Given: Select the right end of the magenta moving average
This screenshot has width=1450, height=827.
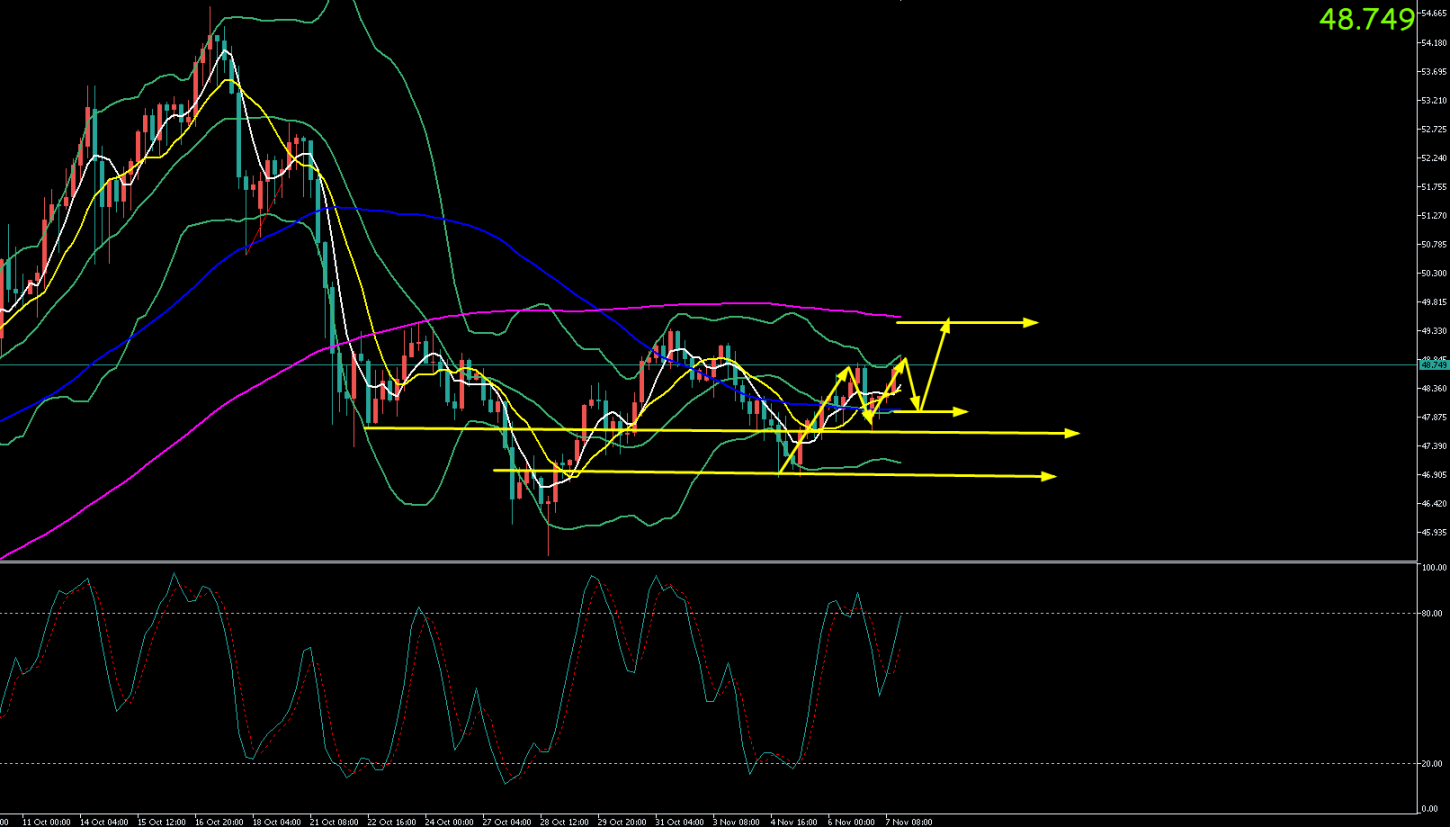Looking at the screenshot, I should click(900, 316).
